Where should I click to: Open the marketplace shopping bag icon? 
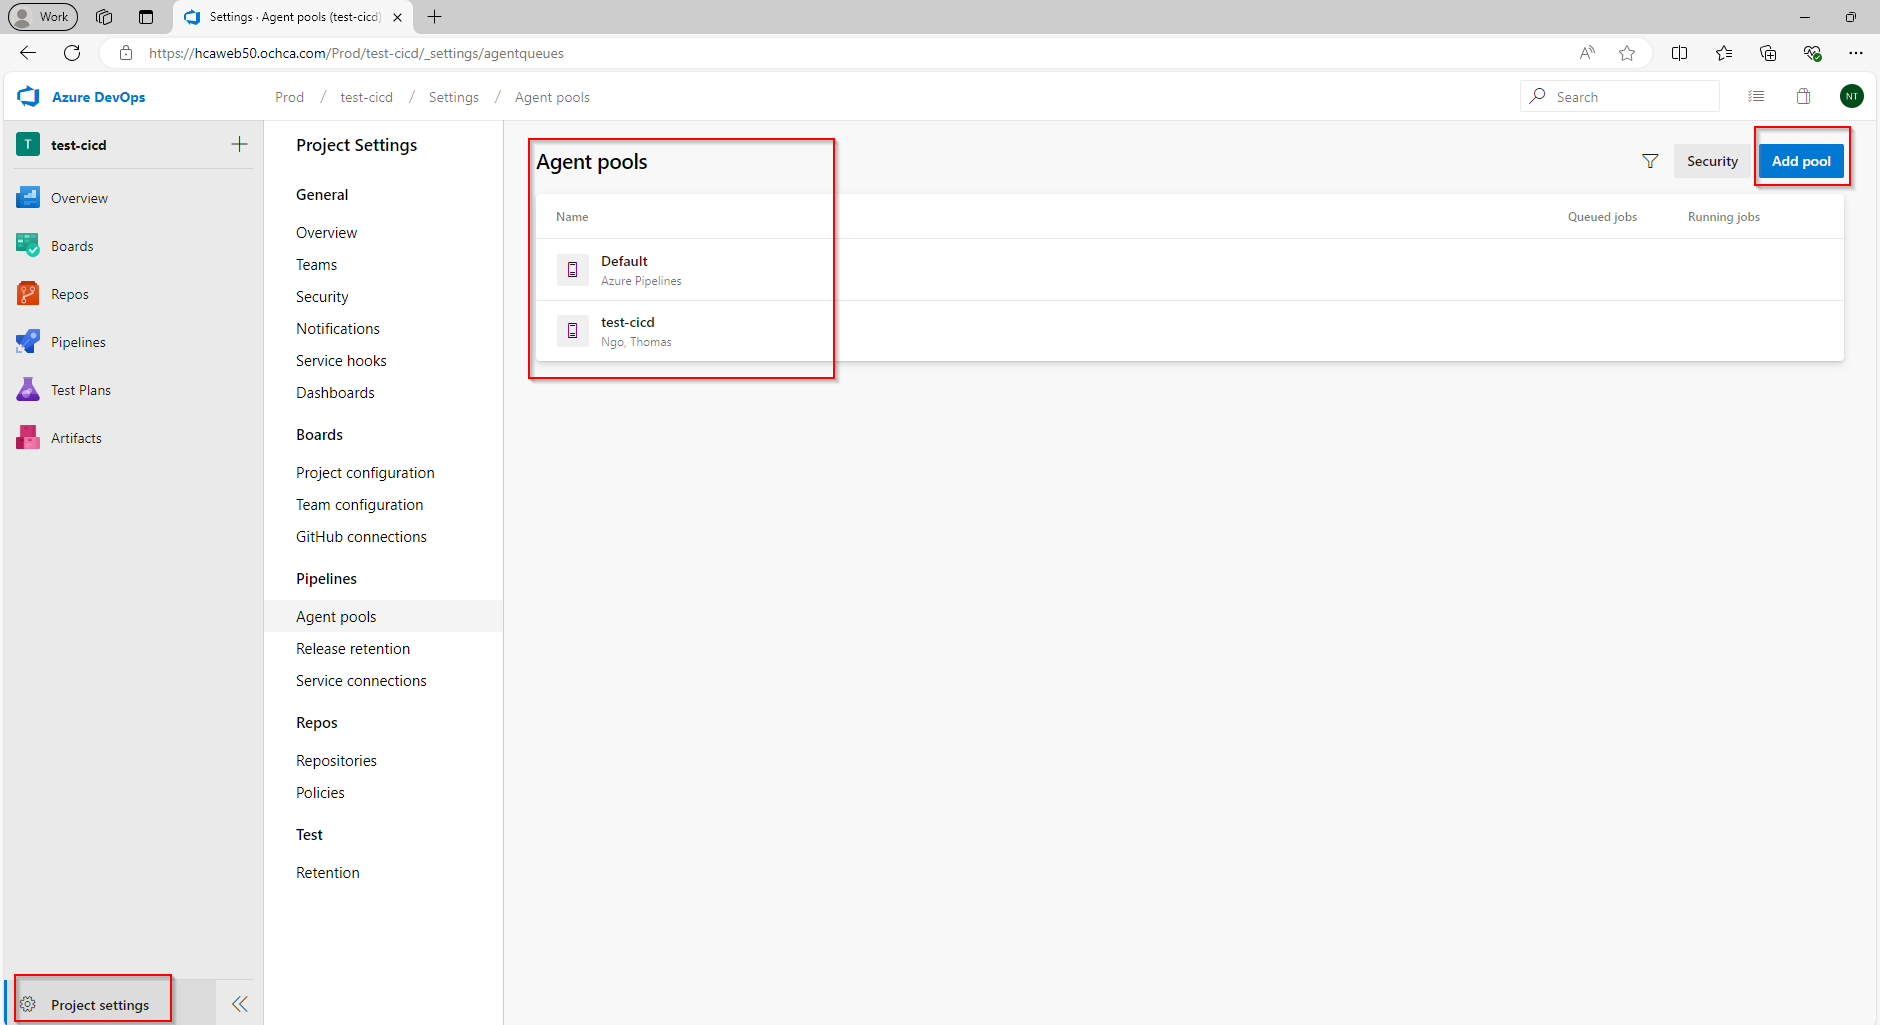click(1803, 96)
